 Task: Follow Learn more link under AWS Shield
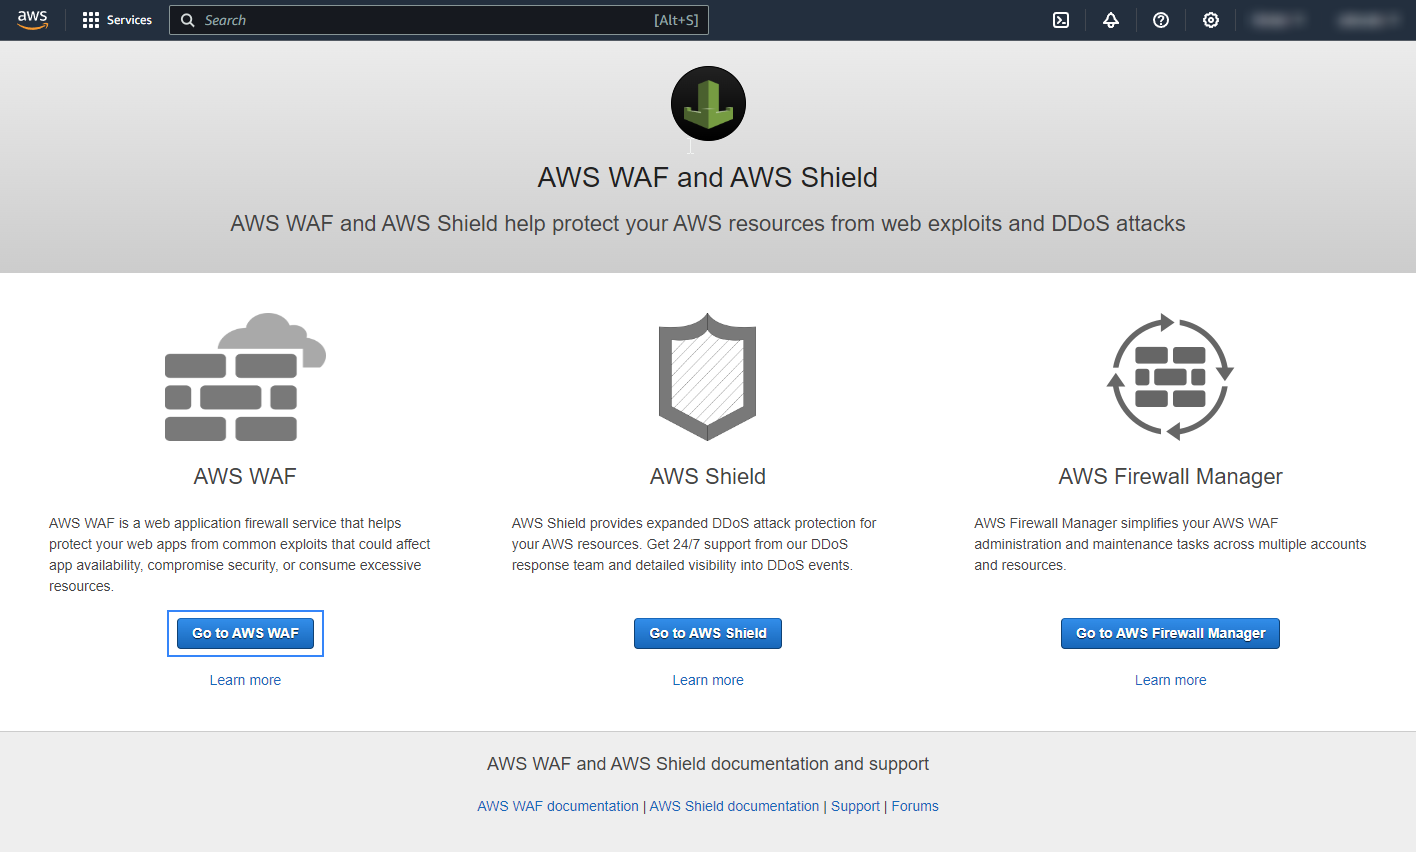tap(708, 680)
